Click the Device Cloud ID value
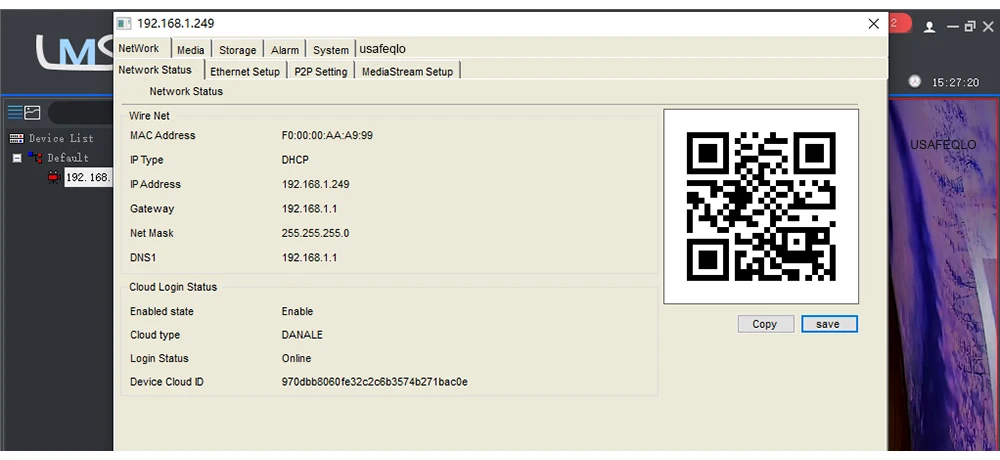The image size is (1000, 460). pyautogui.click(x=375, y=382)
